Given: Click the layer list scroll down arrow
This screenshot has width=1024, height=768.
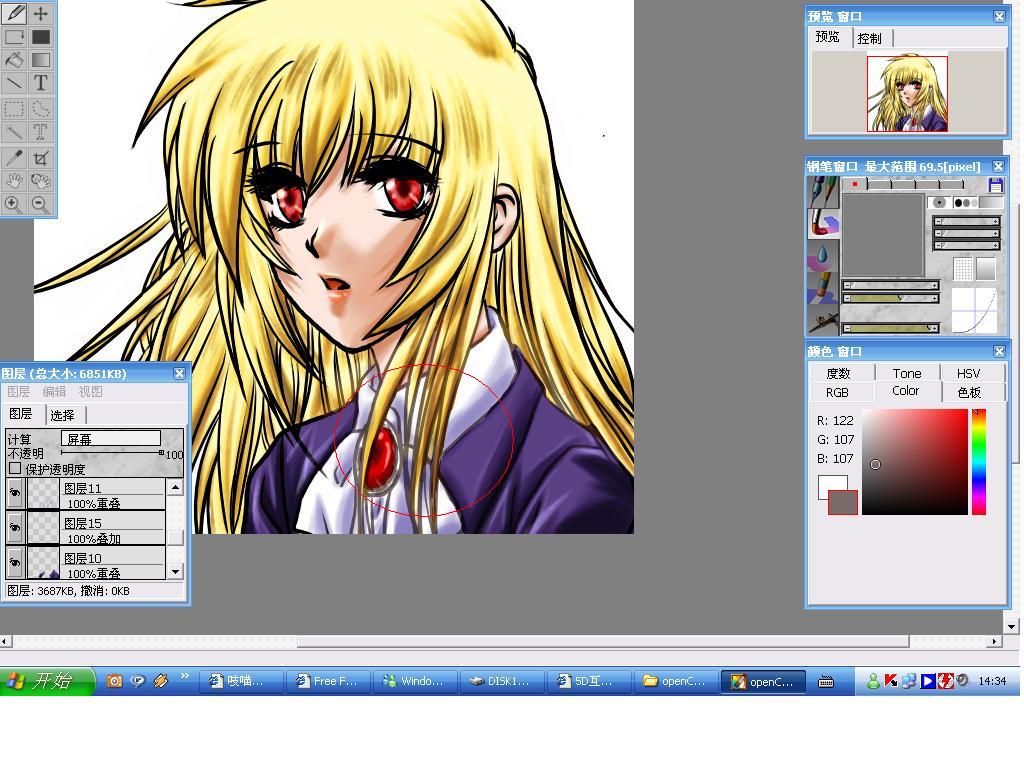Looking at the screenshot, I should coord(175,571).
